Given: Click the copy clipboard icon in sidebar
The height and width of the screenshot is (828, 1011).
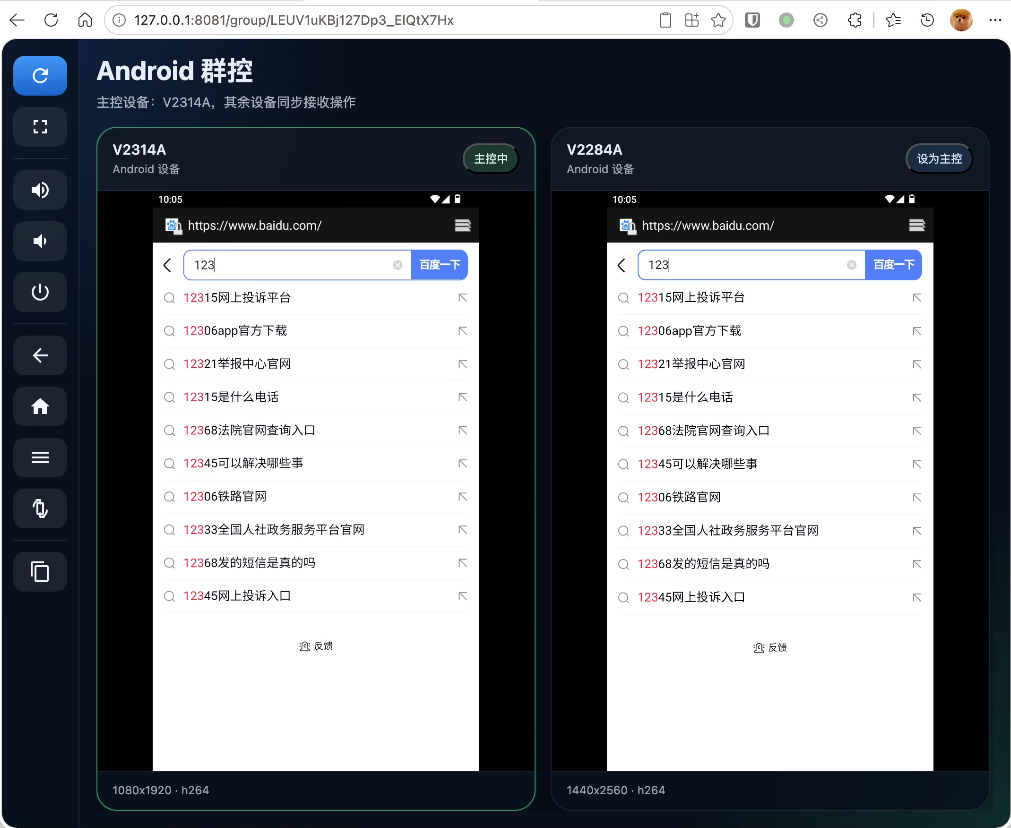Looking at the screenshot, I should [x=40, y=572].
